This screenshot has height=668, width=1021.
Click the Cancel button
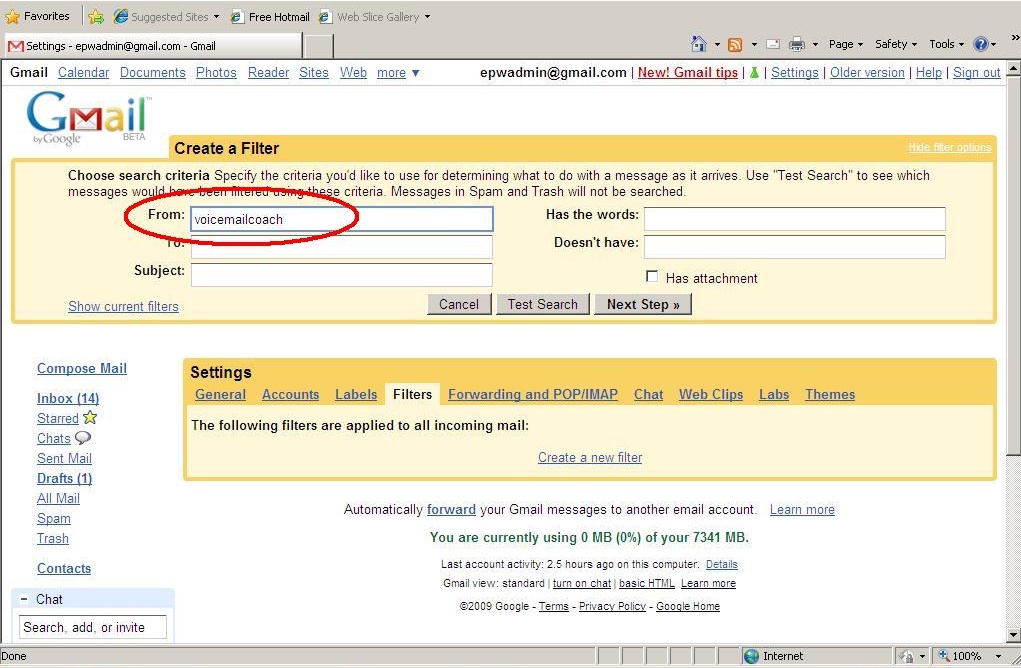(459, 304)
